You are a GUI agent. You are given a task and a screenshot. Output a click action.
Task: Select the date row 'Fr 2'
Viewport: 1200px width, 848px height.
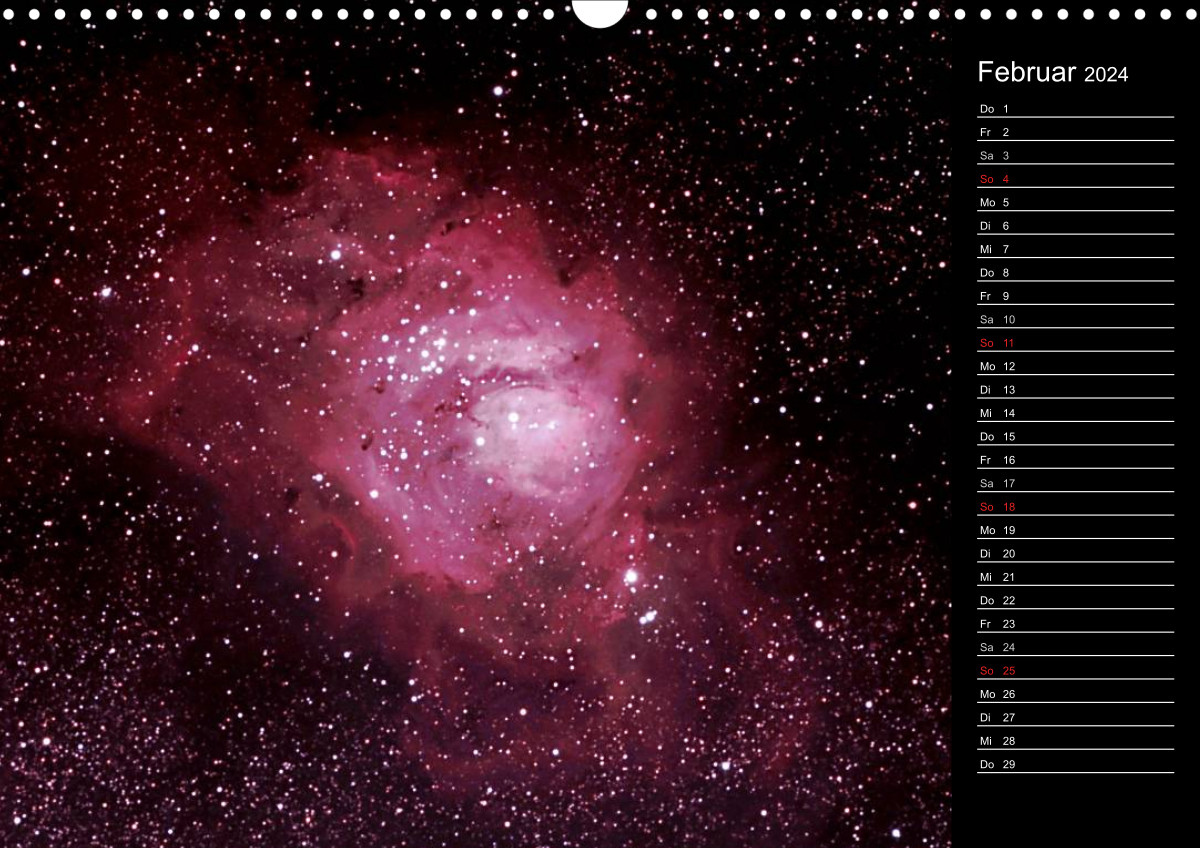click(1075, 130)
